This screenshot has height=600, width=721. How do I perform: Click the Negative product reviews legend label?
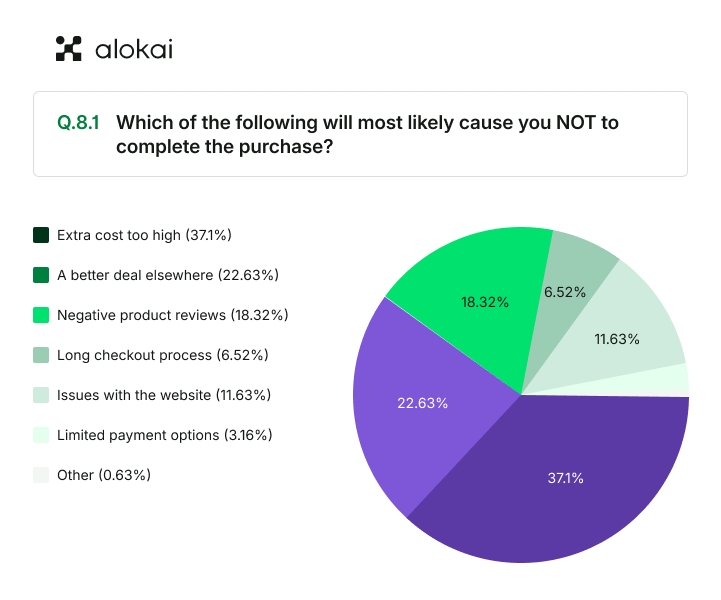(172, 315)
